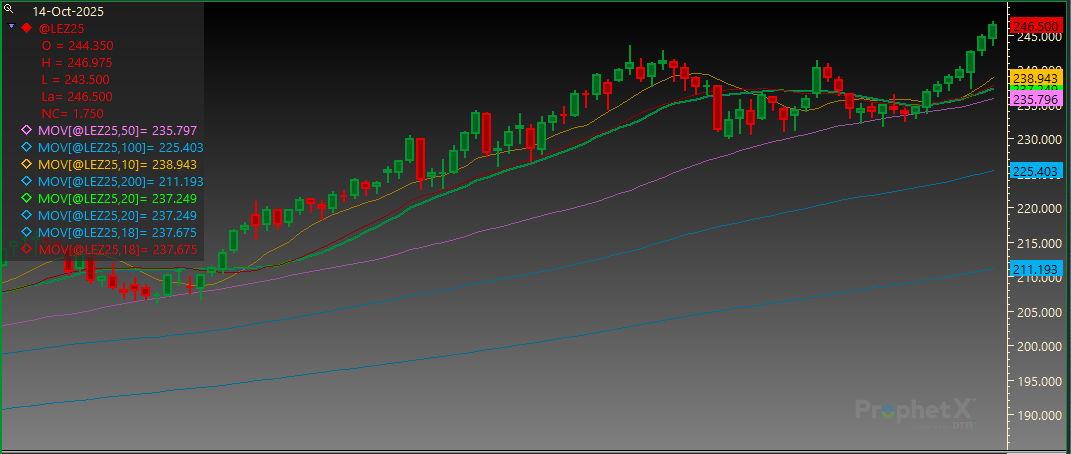Click the blue diamond for the 100-period MOV

27,148
